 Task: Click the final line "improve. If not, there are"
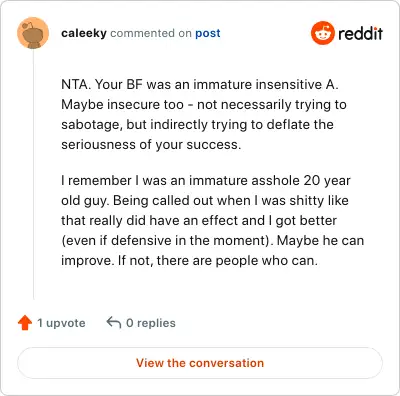click(x=189, y=261)
